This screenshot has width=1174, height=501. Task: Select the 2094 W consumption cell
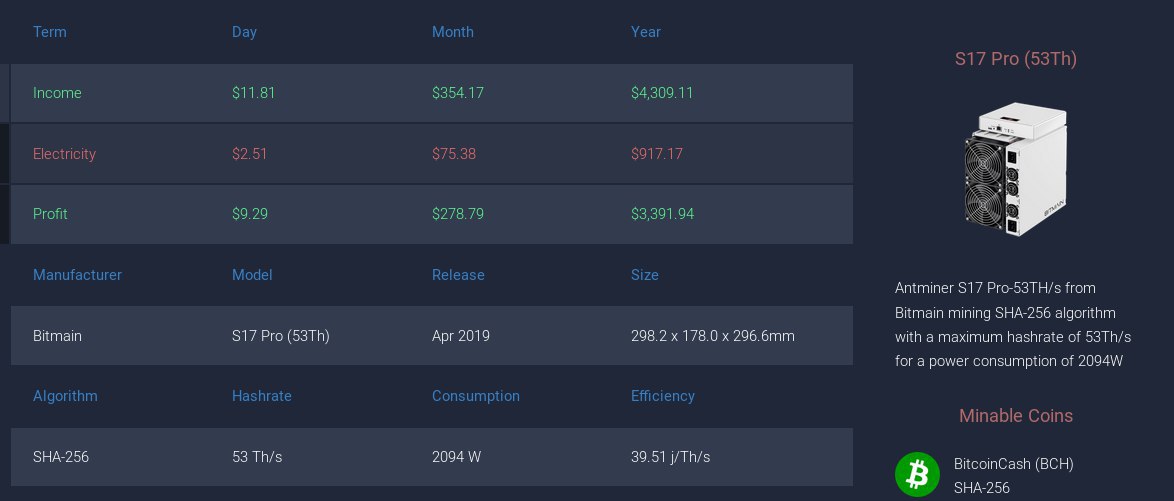coord(457,457)
